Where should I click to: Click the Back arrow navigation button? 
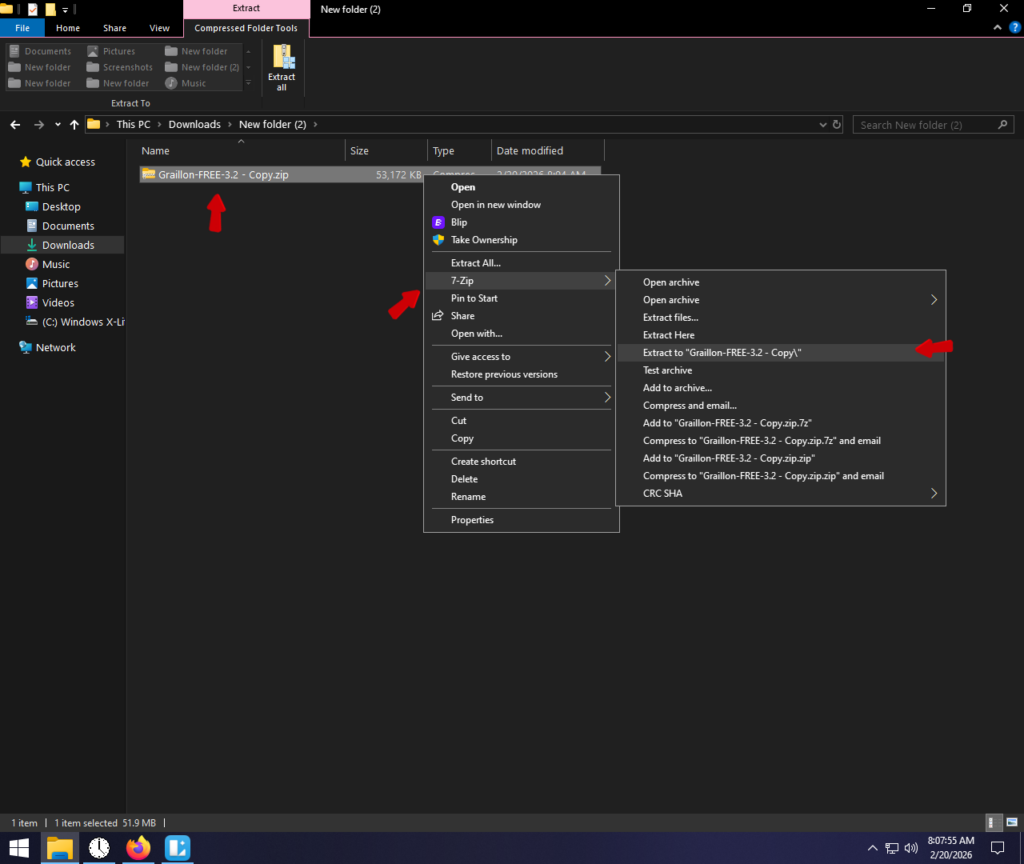[15, 125]
